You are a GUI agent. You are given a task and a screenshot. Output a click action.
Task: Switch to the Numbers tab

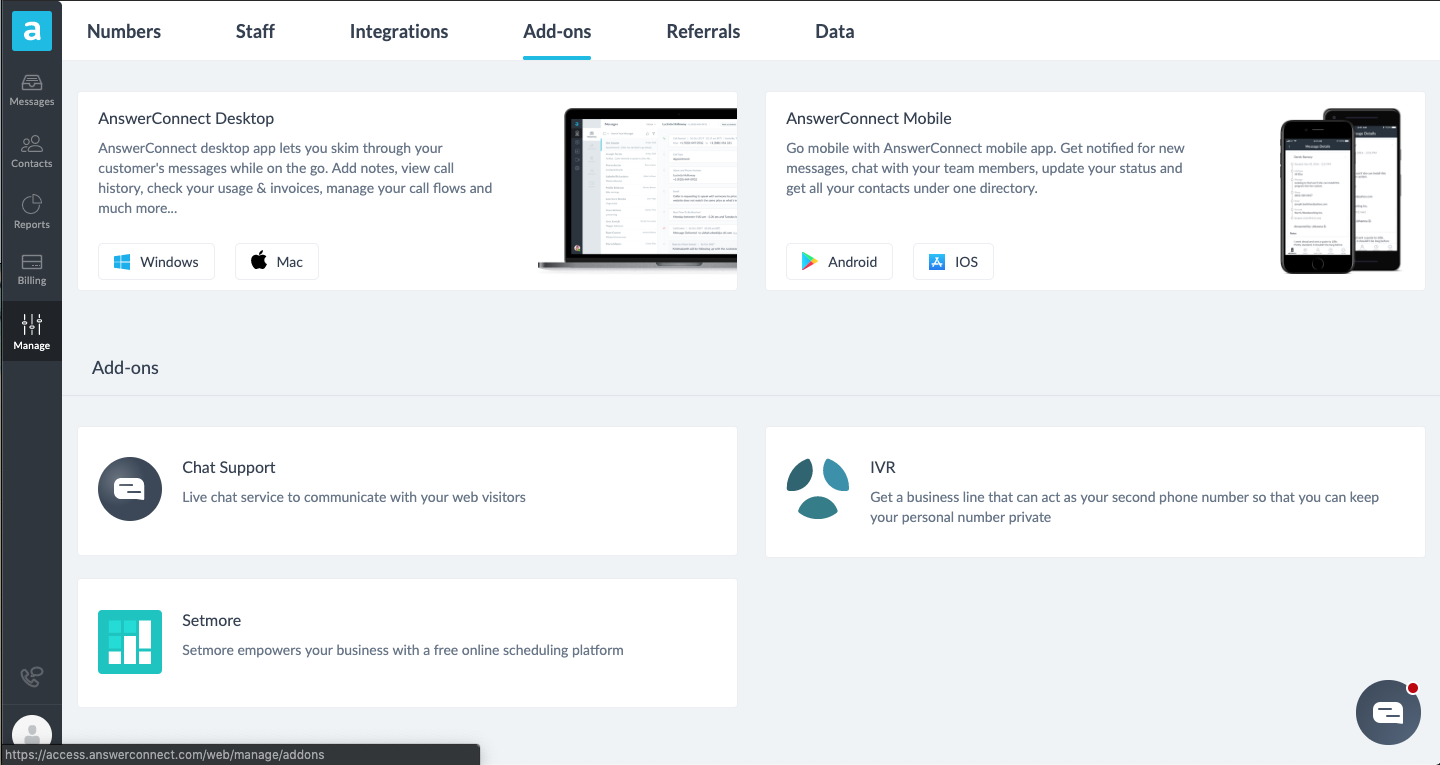coord(123,31)
